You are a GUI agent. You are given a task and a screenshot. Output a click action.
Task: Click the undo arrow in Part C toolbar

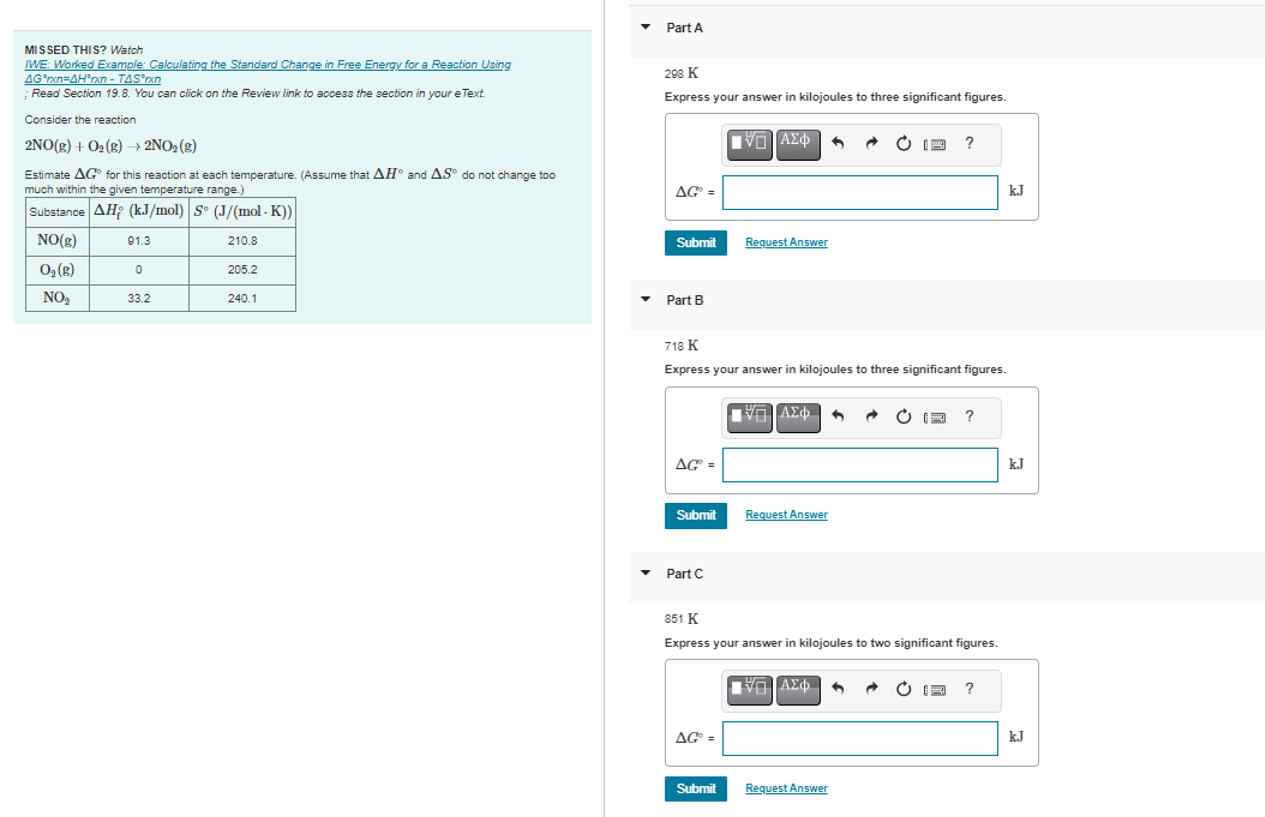point(838,689)
